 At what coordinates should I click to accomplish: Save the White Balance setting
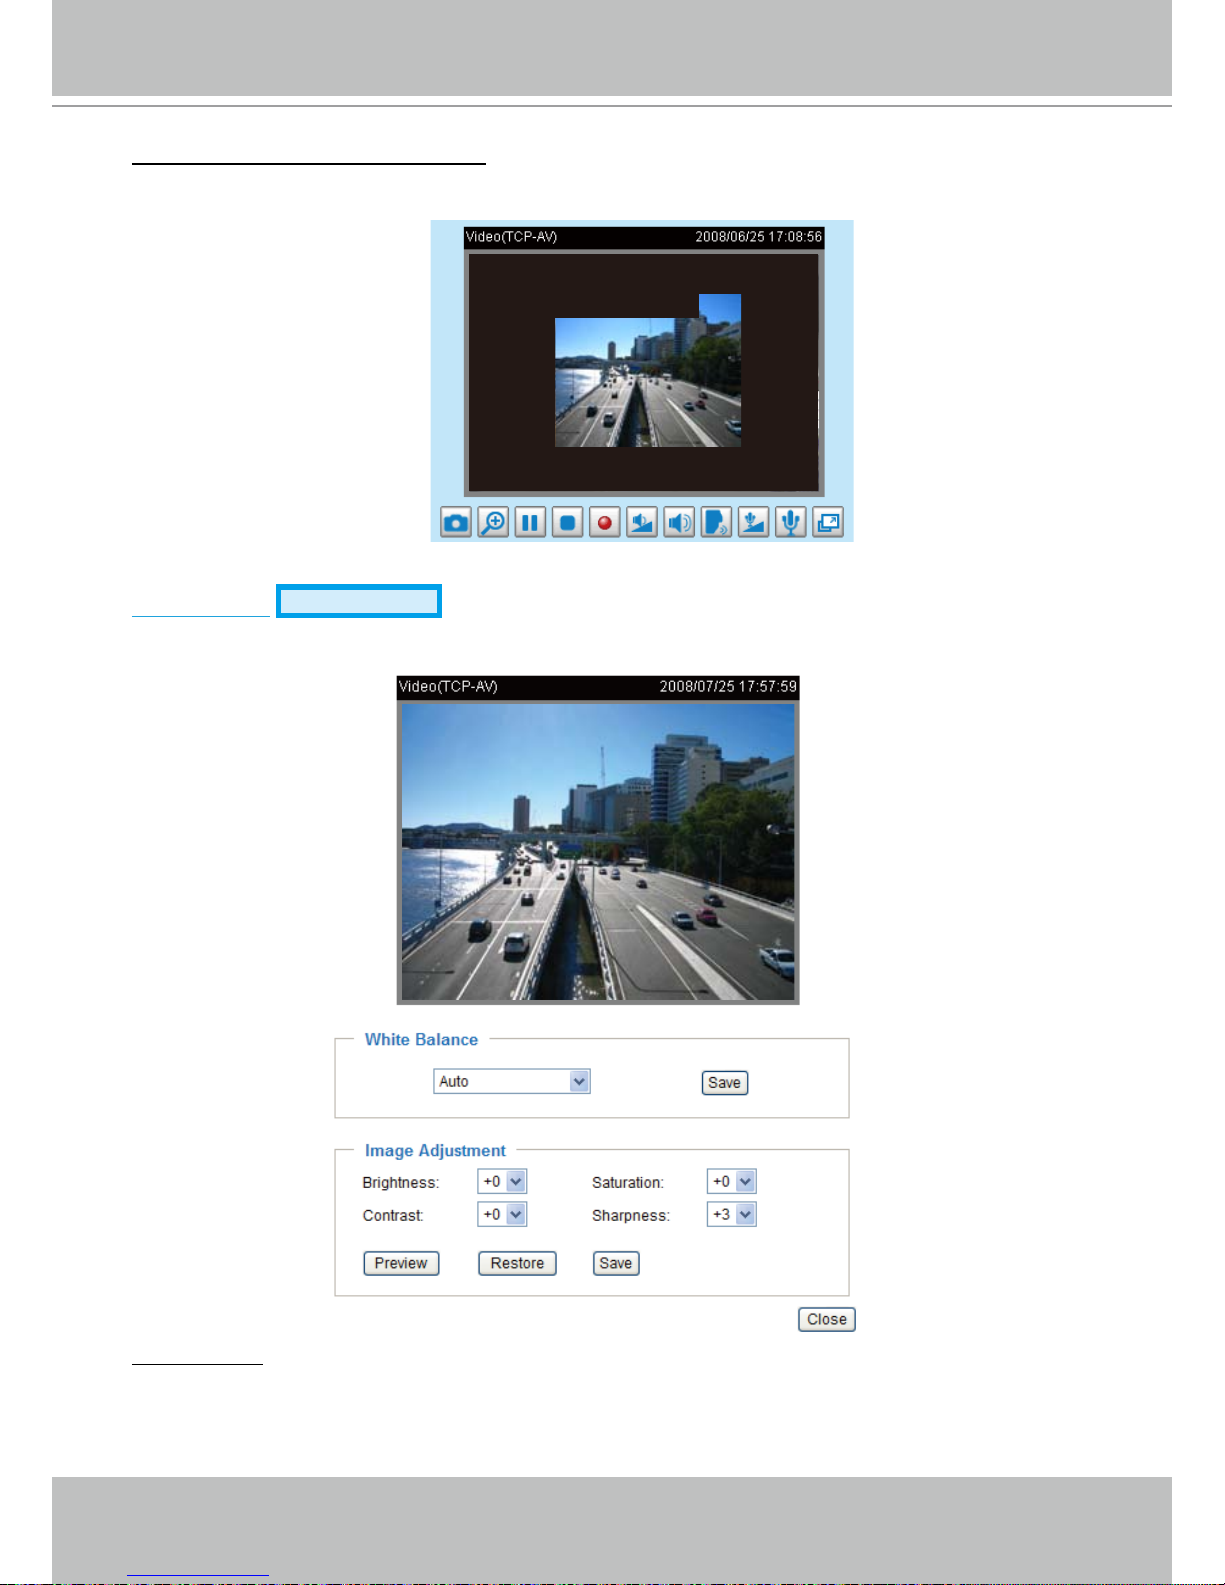coord(725,1083)
